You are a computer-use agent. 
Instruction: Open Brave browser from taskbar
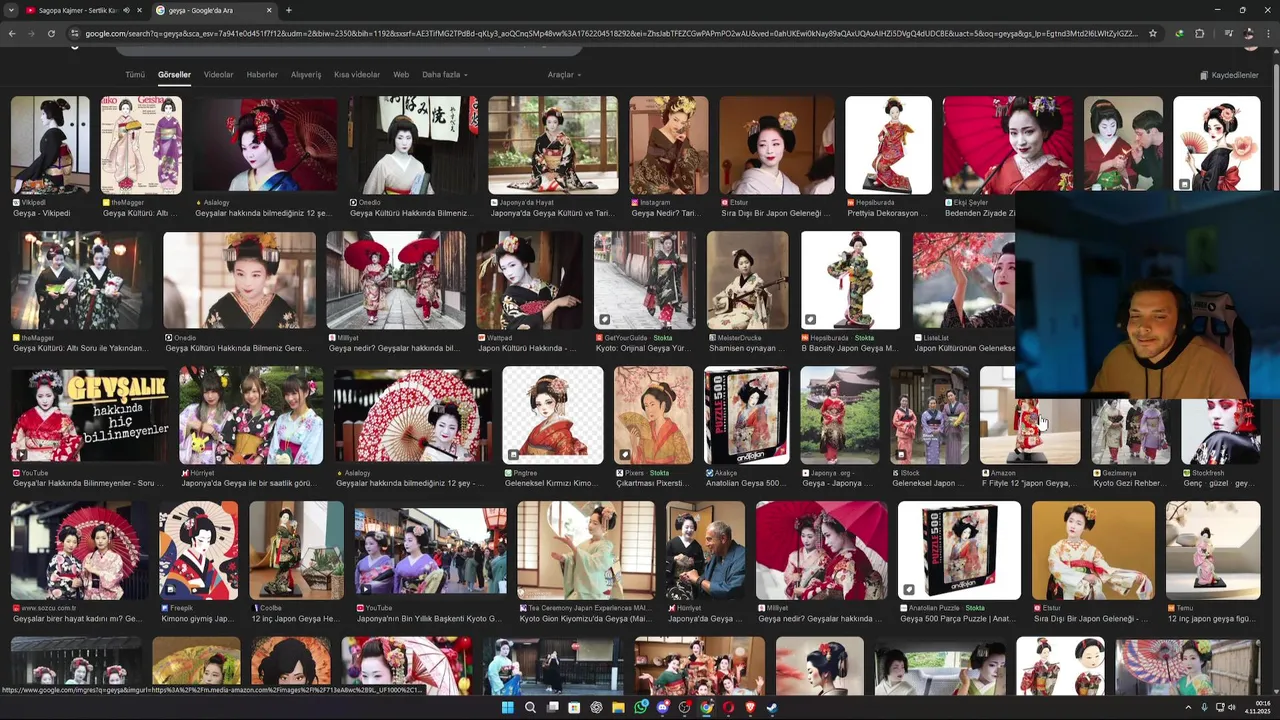[750, 708]
